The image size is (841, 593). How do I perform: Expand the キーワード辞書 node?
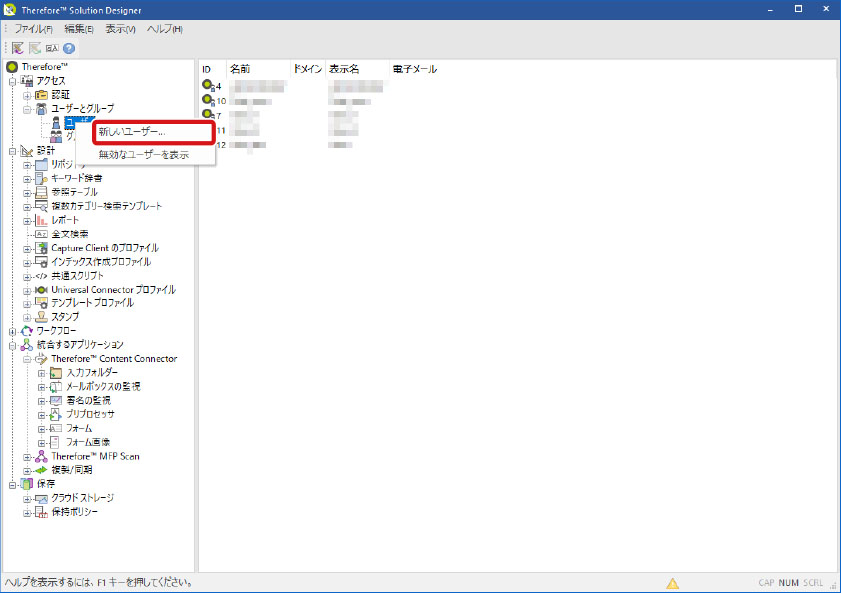tap(27, 178)
